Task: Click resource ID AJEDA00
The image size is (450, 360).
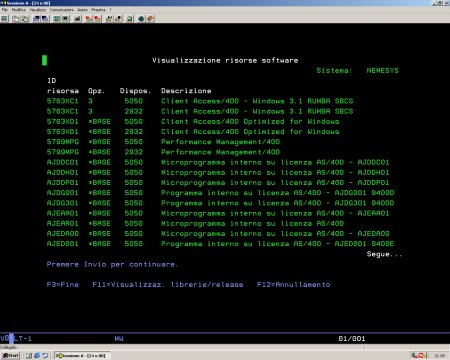Action: pyautogui.click(x=62, y=234)
